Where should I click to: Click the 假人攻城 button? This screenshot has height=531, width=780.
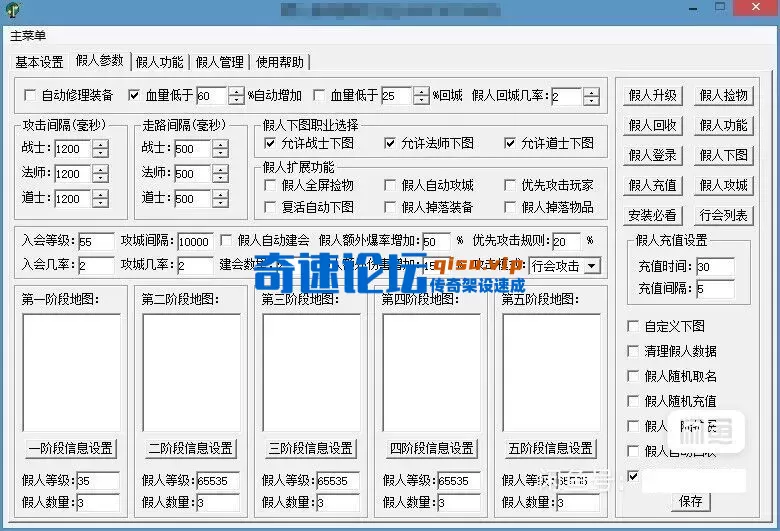(x=724, y=185)
